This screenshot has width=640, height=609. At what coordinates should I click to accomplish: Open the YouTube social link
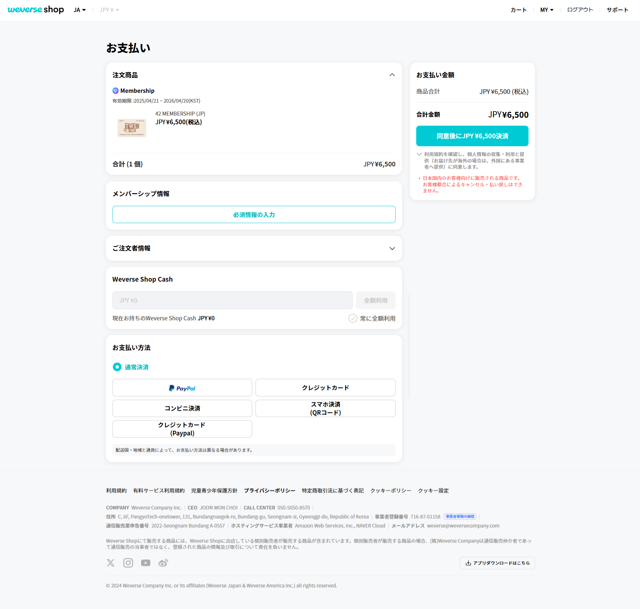point(146,563)
